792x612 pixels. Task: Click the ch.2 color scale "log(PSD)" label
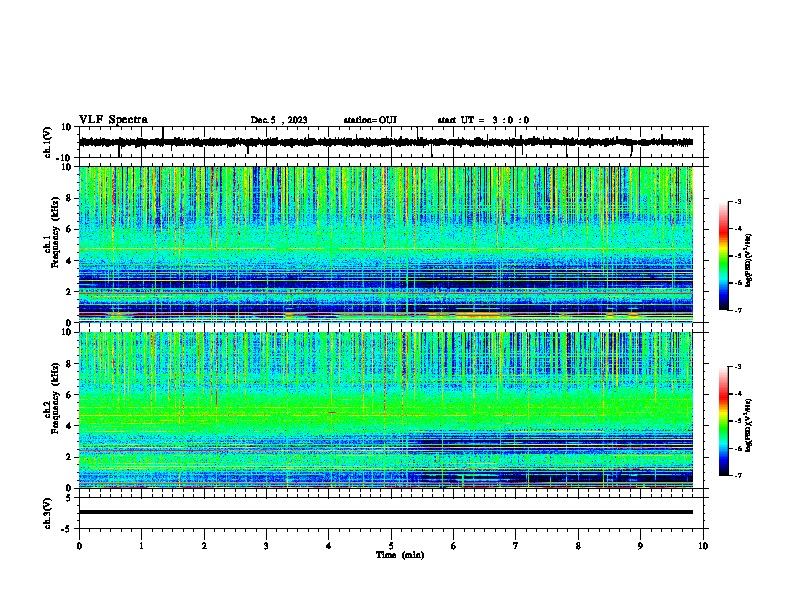click(749, 425)
